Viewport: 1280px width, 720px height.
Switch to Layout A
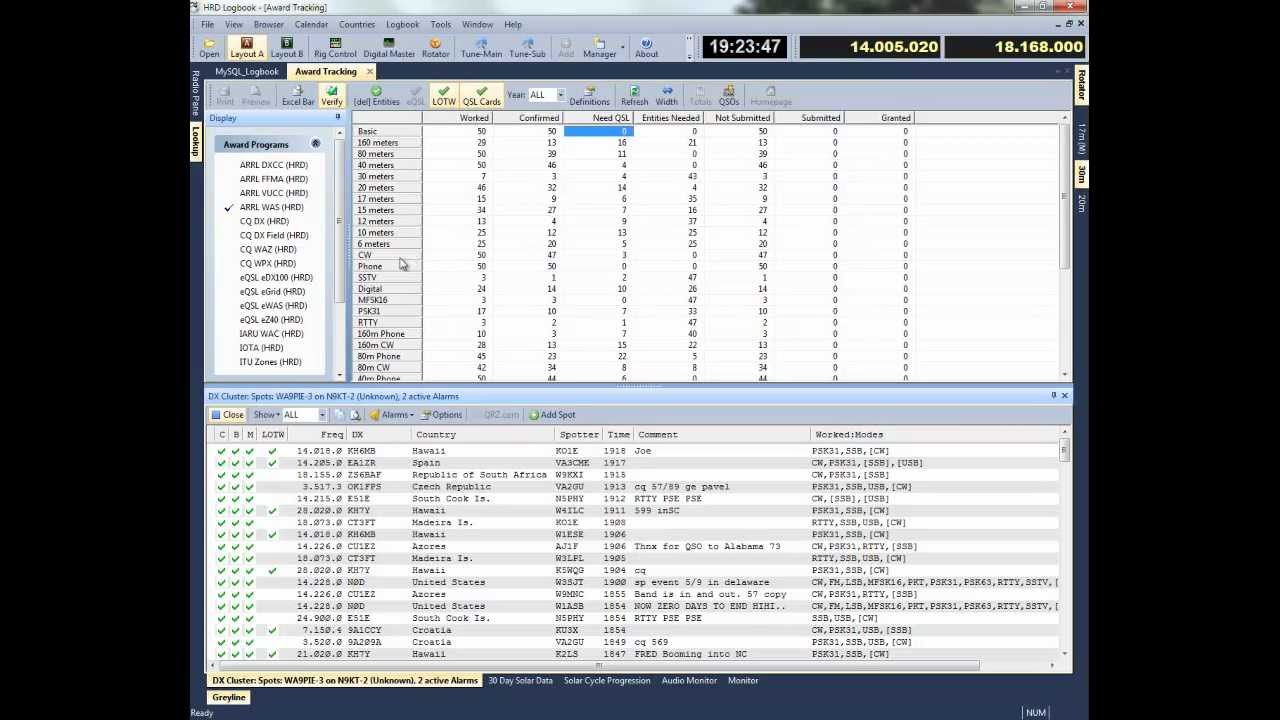[246, 48]
